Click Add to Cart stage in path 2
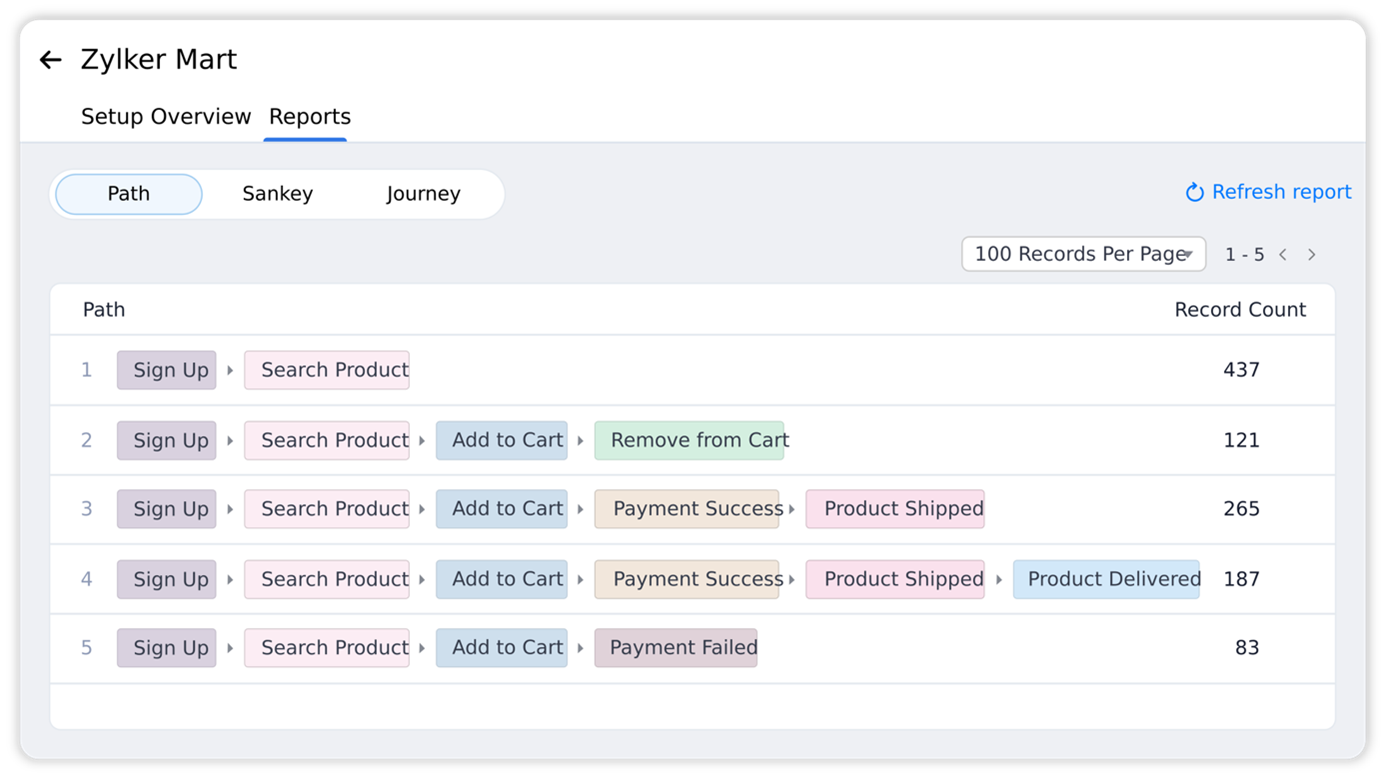The height and width of the screenshot is (779, 1386). pyautogui.click(x=502, y=440)
